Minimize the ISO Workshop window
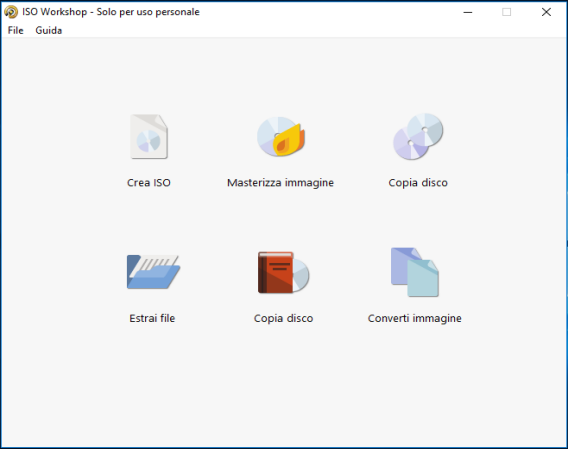The image size is (568, 449). click(x=468, y=12)
